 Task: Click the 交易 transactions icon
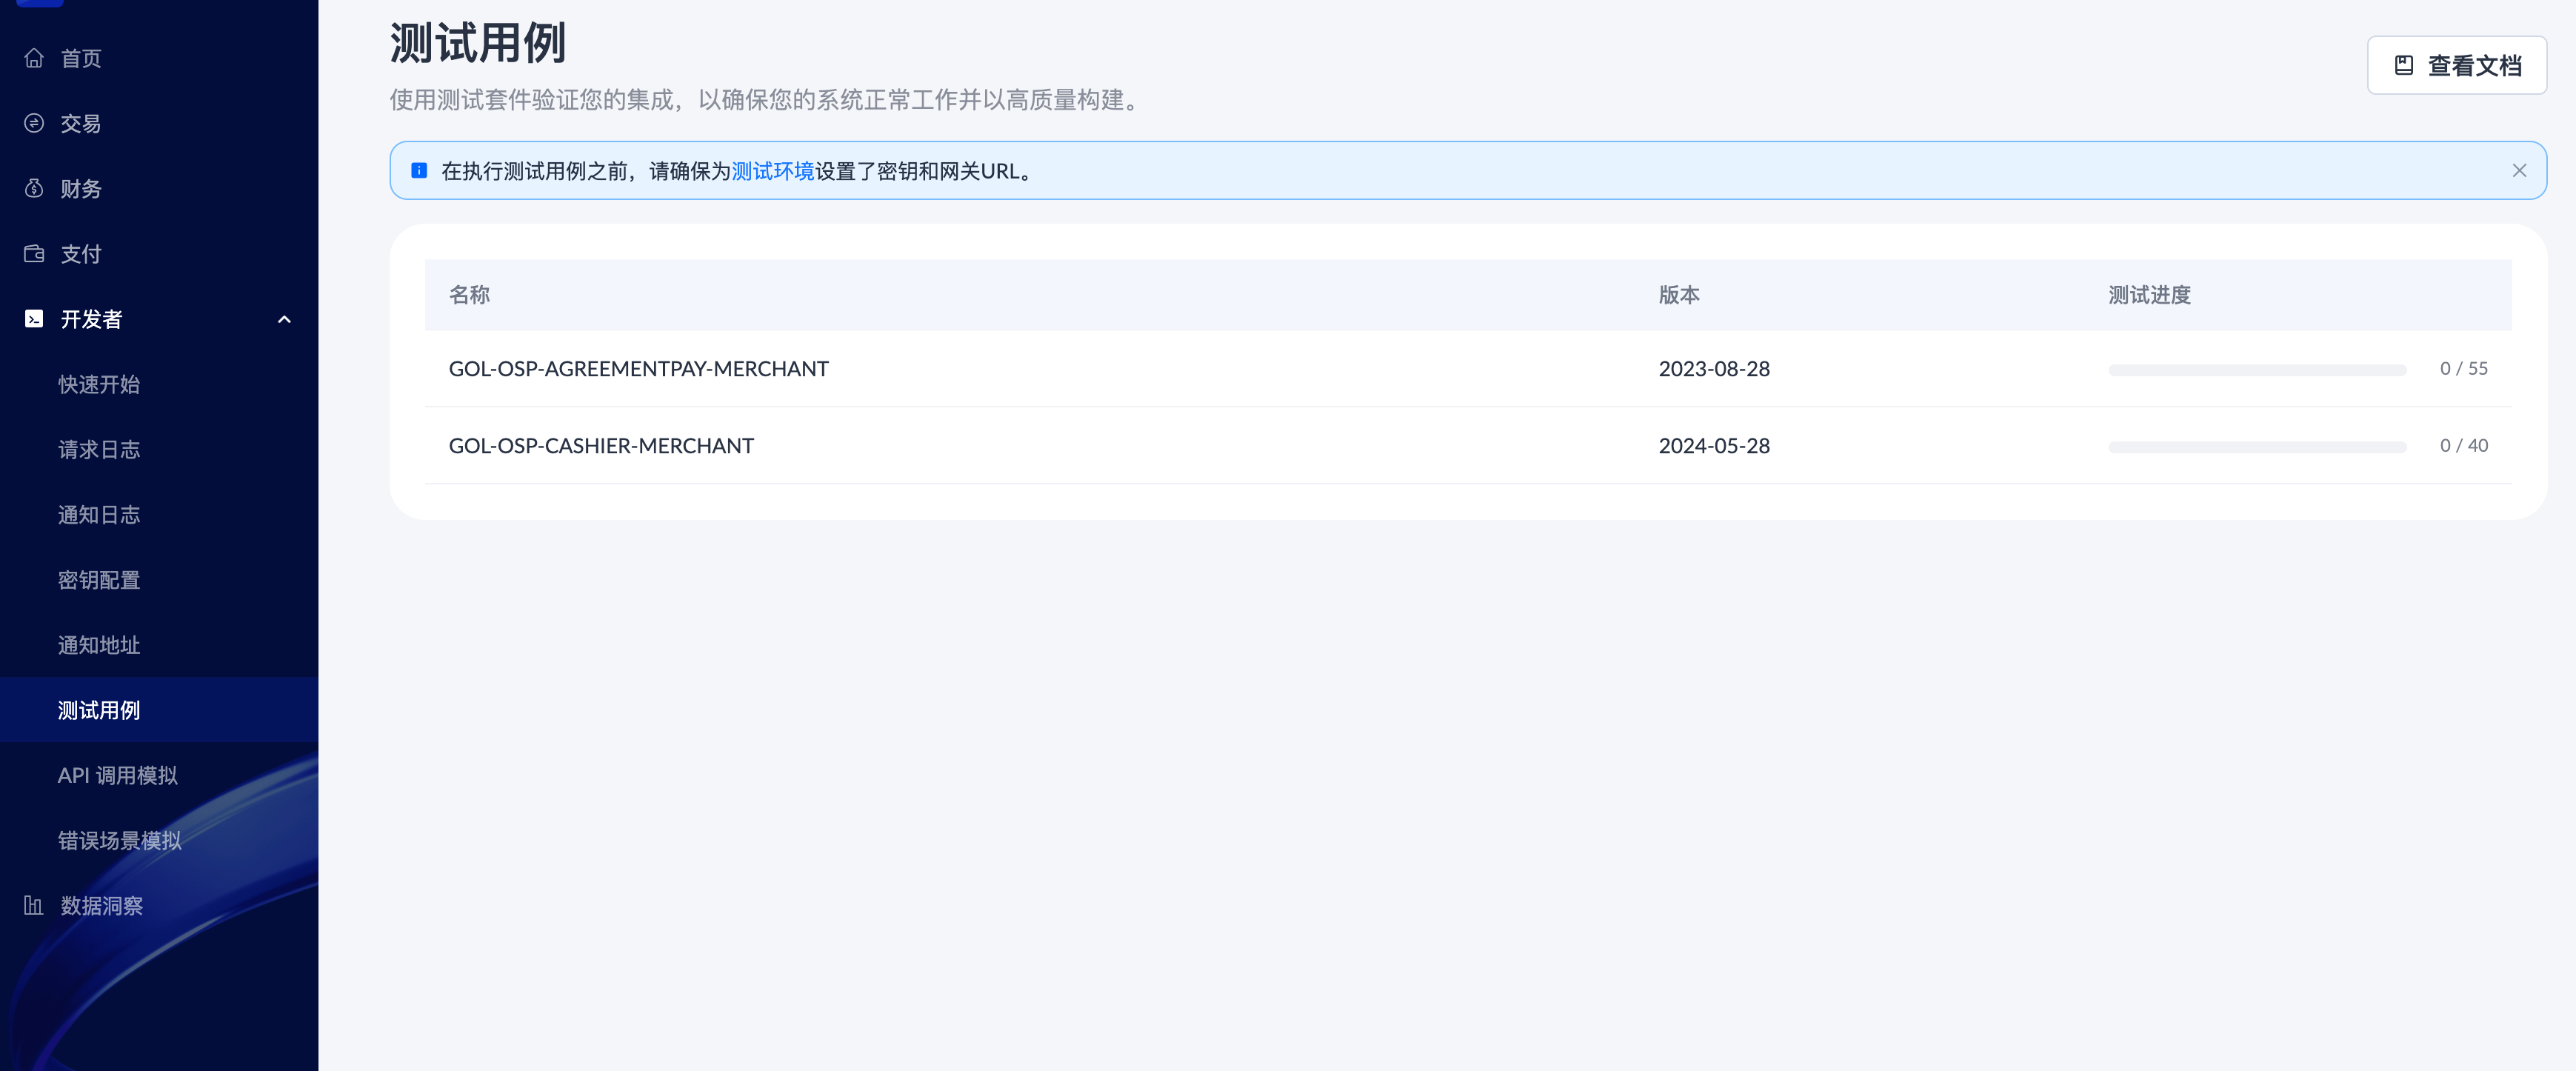[34, 123]
